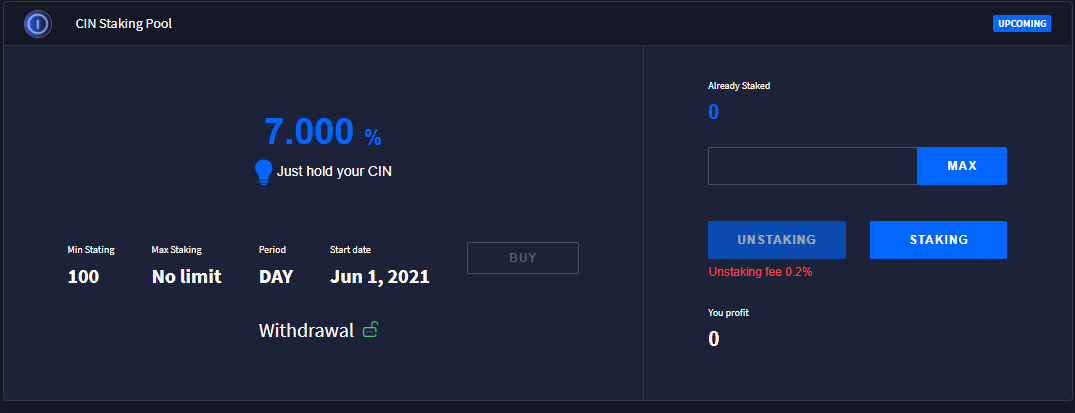Click the green unlocked padlock icon
The image size is (1075, 413).
click(x=370, y=329)
